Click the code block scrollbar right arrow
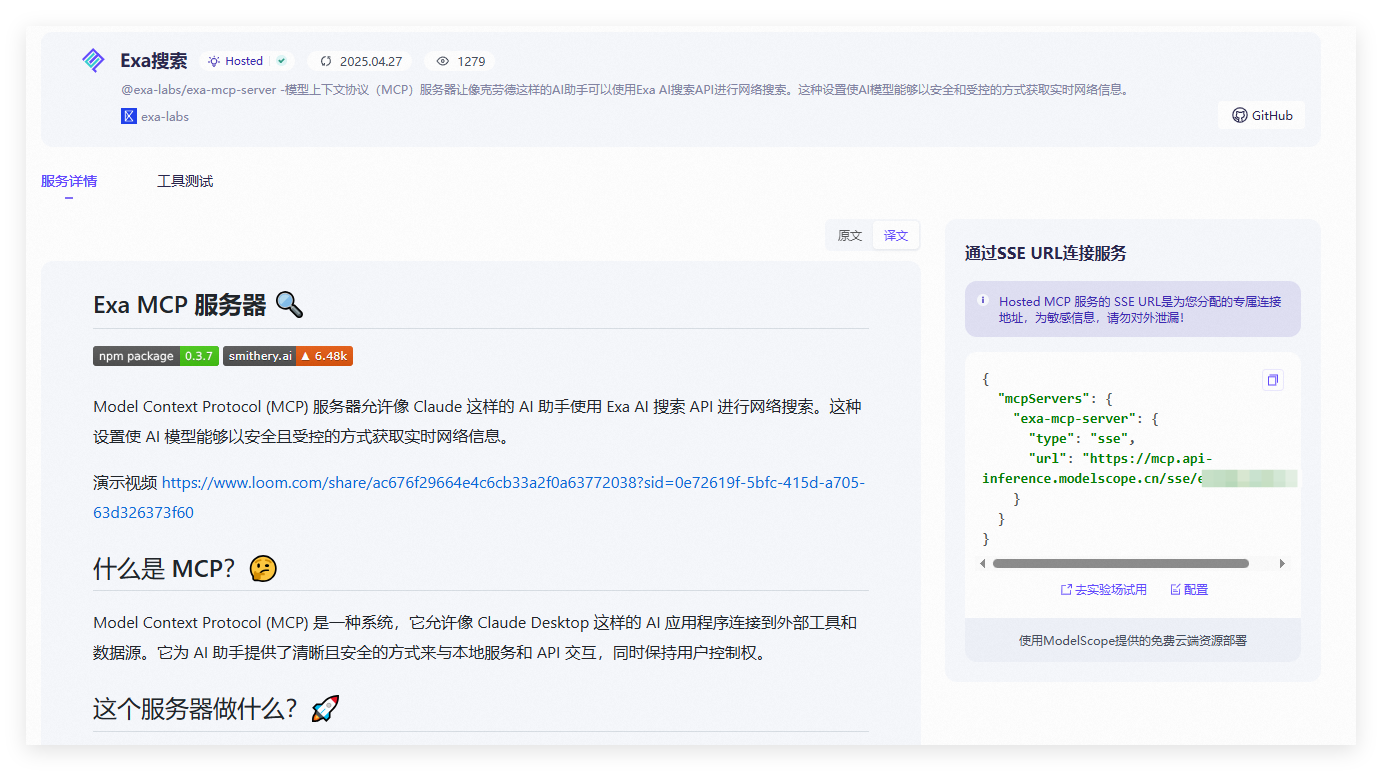This screenshot has height=771, width=1382. (1282, 564)
